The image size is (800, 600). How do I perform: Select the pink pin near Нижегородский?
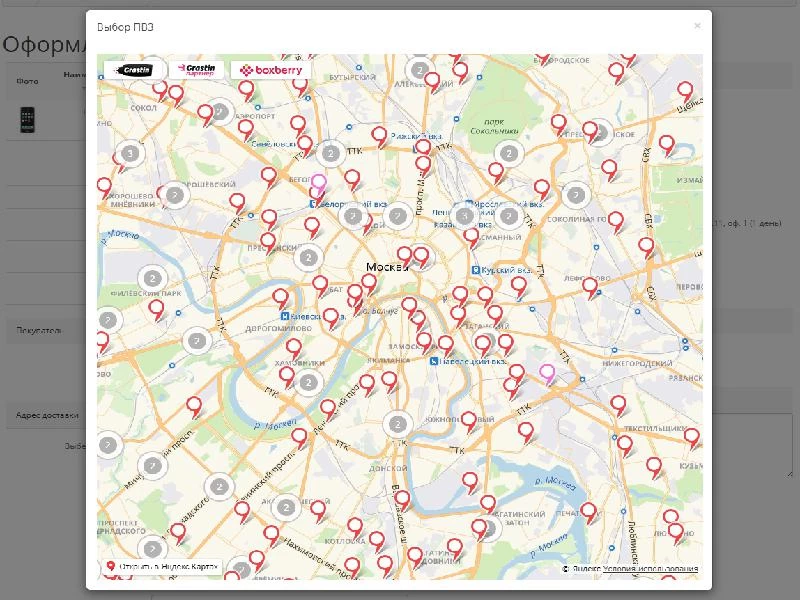[x=547, y=374]
